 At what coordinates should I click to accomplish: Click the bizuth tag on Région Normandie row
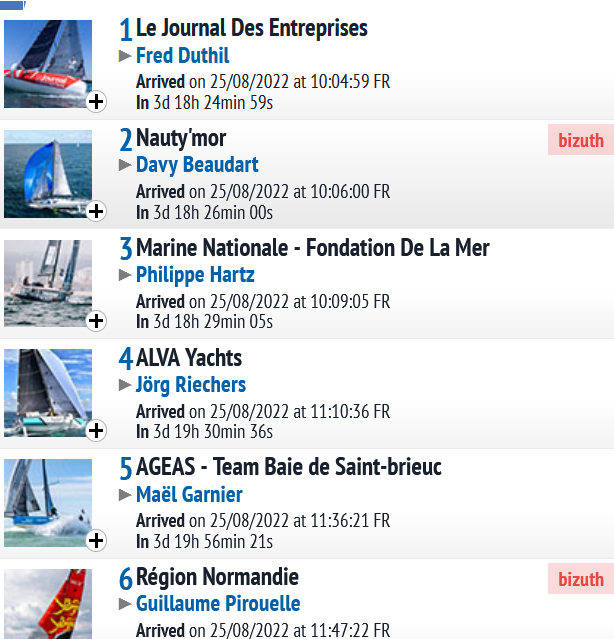pyautogui.click(x=581, y=579)
